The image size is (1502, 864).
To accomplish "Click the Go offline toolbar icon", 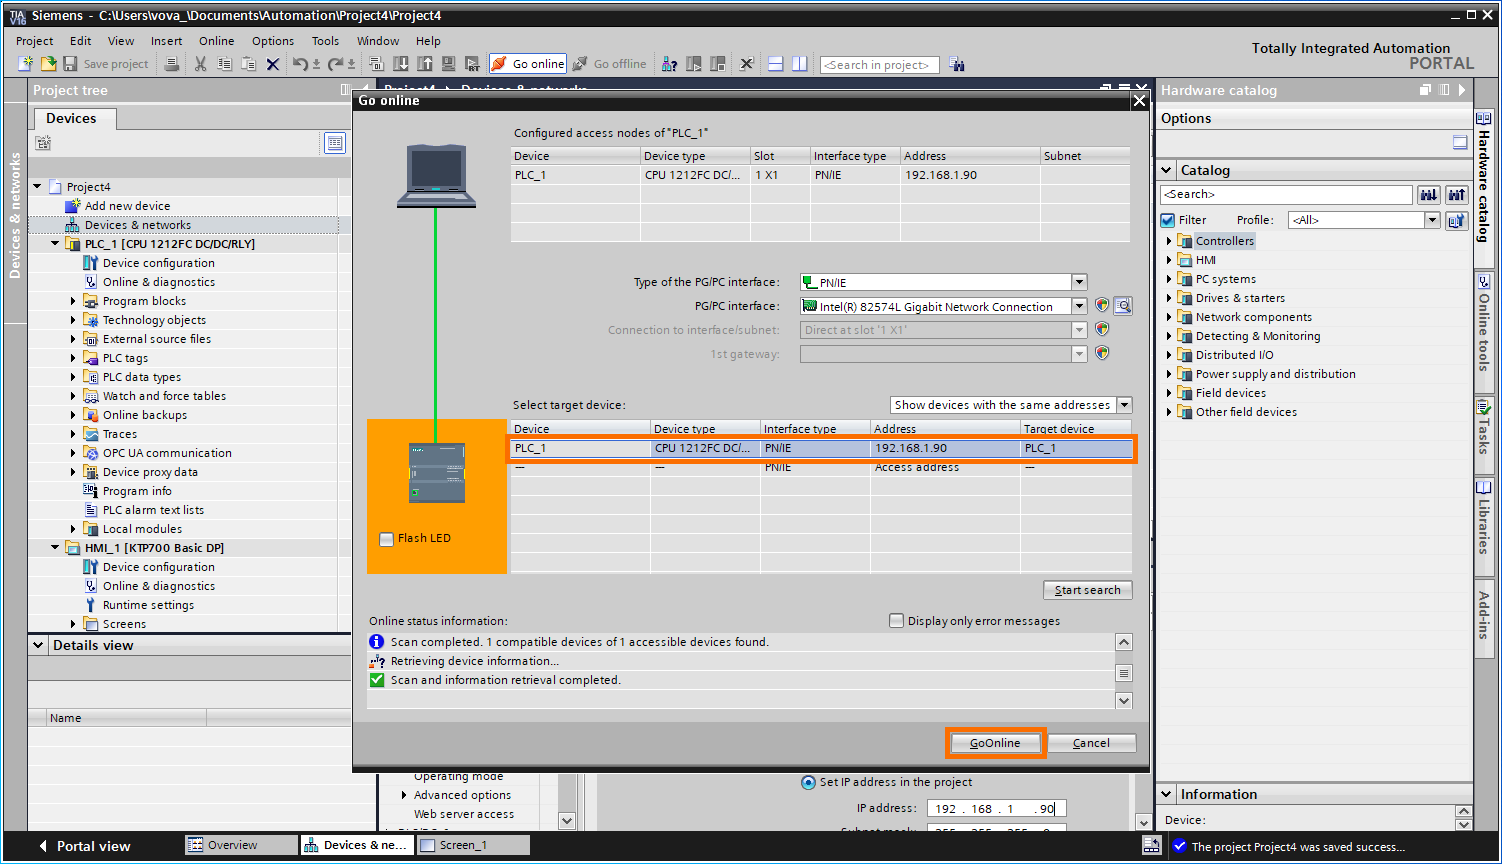I will pos(609,63).
